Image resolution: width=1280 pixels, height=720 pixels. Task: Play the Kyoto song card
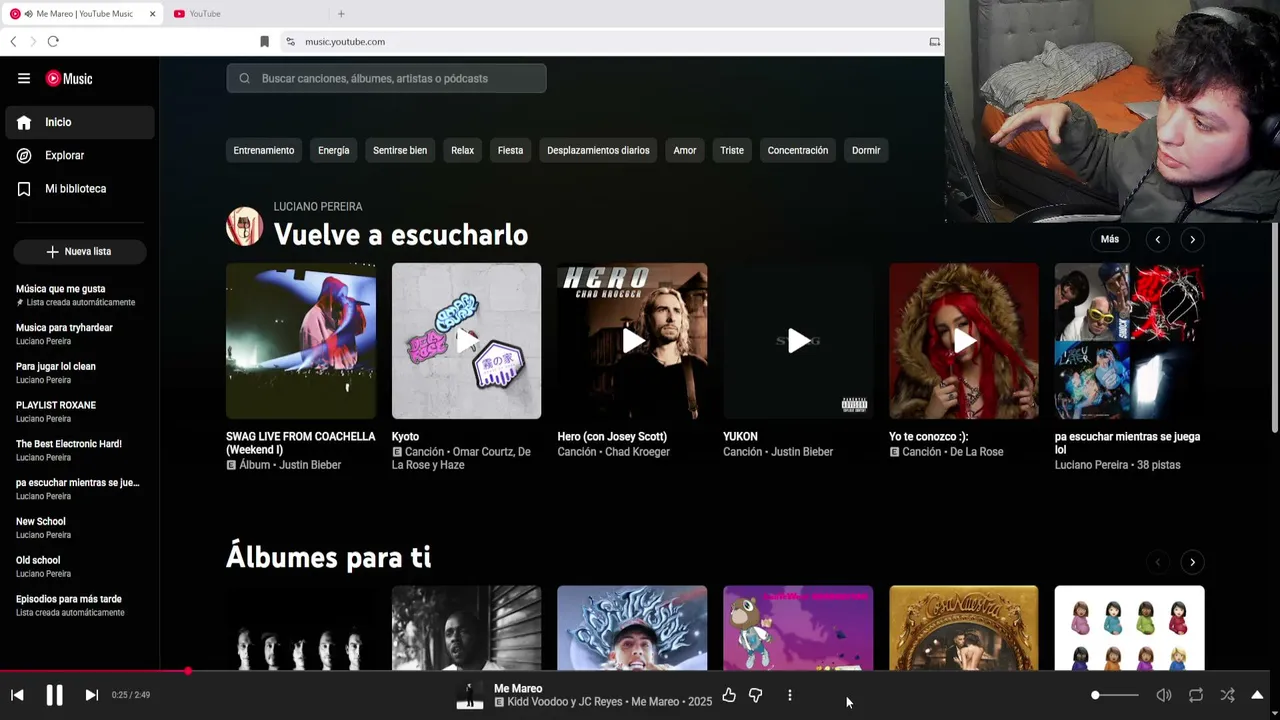pyautogui.click(x=466, y=341)
